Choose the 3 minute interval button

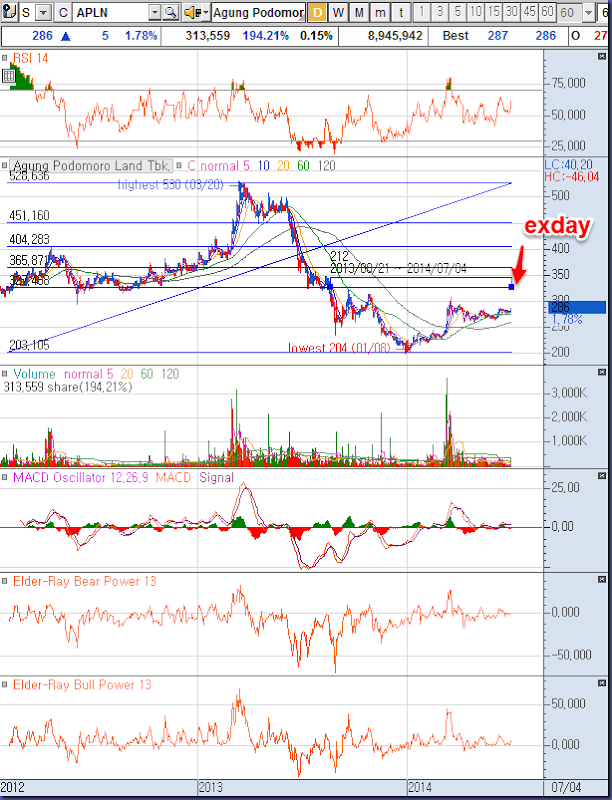[440, 12]
